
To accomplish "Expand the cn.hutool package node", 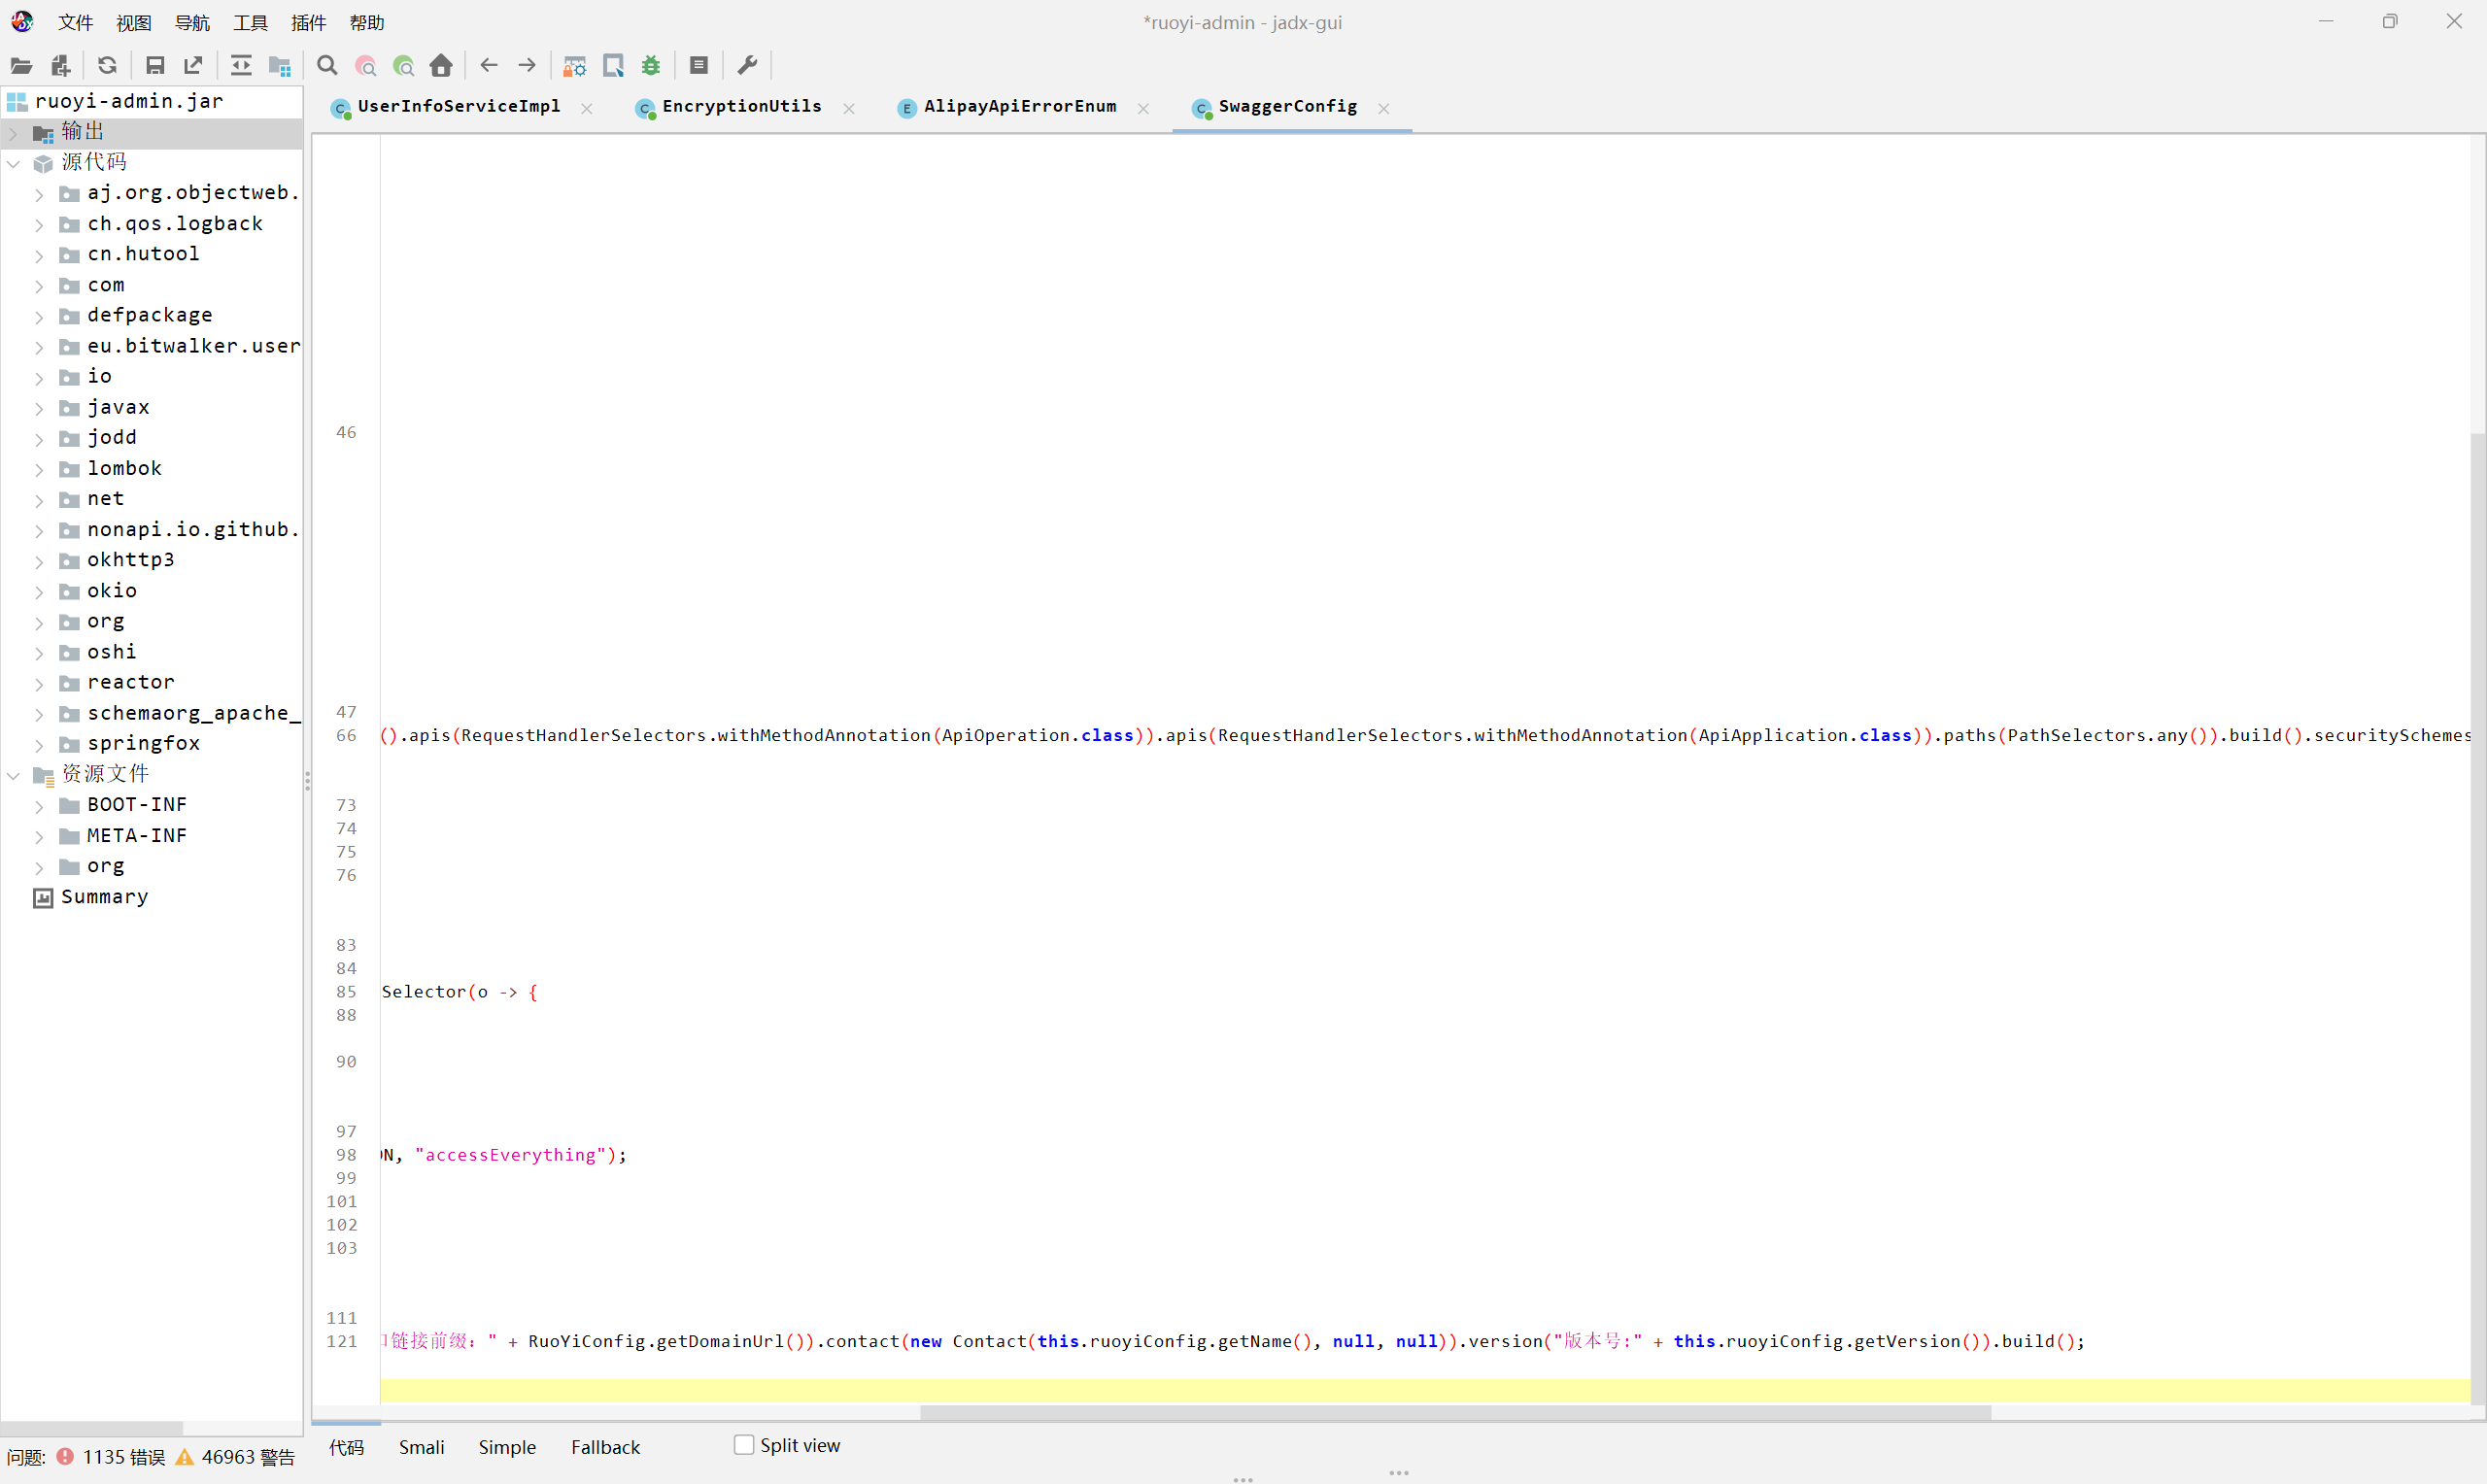I will (x=39, y=255).
